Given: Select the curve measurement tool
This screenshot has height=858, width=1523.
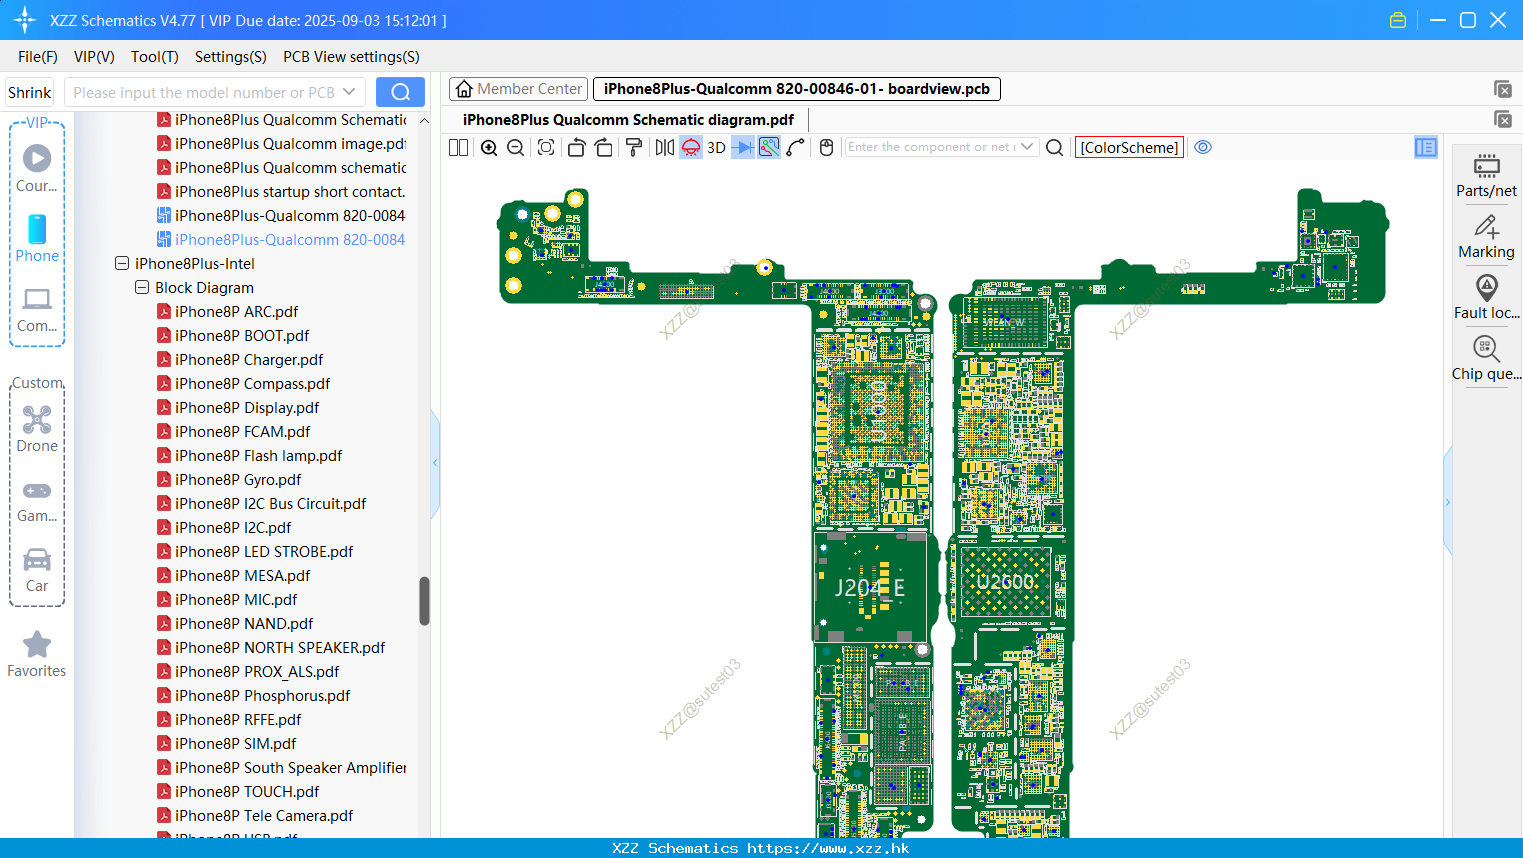Looking at the screenshot, I should pos(796,147).
